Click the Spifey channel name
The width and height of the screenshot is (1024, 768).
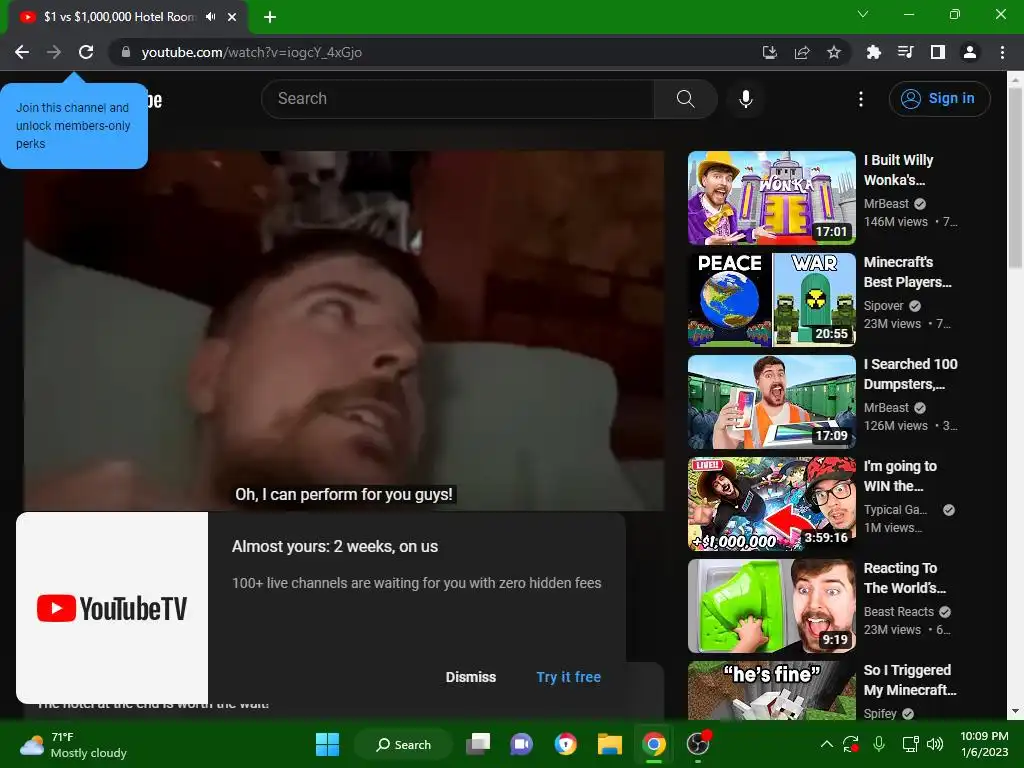(x=880, y=714)
